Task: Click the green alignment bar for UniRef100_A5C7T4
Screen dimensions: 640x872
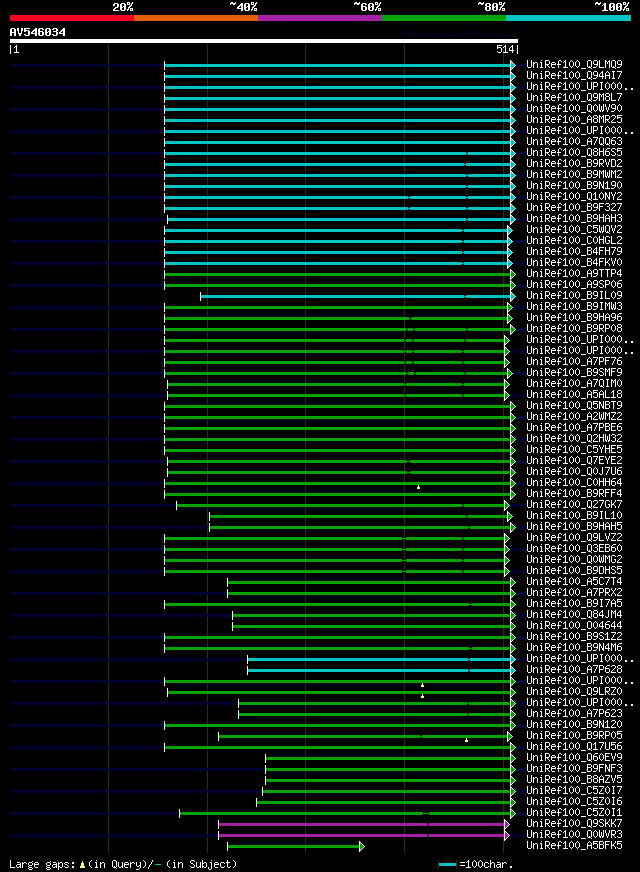Action: point(371,583)
